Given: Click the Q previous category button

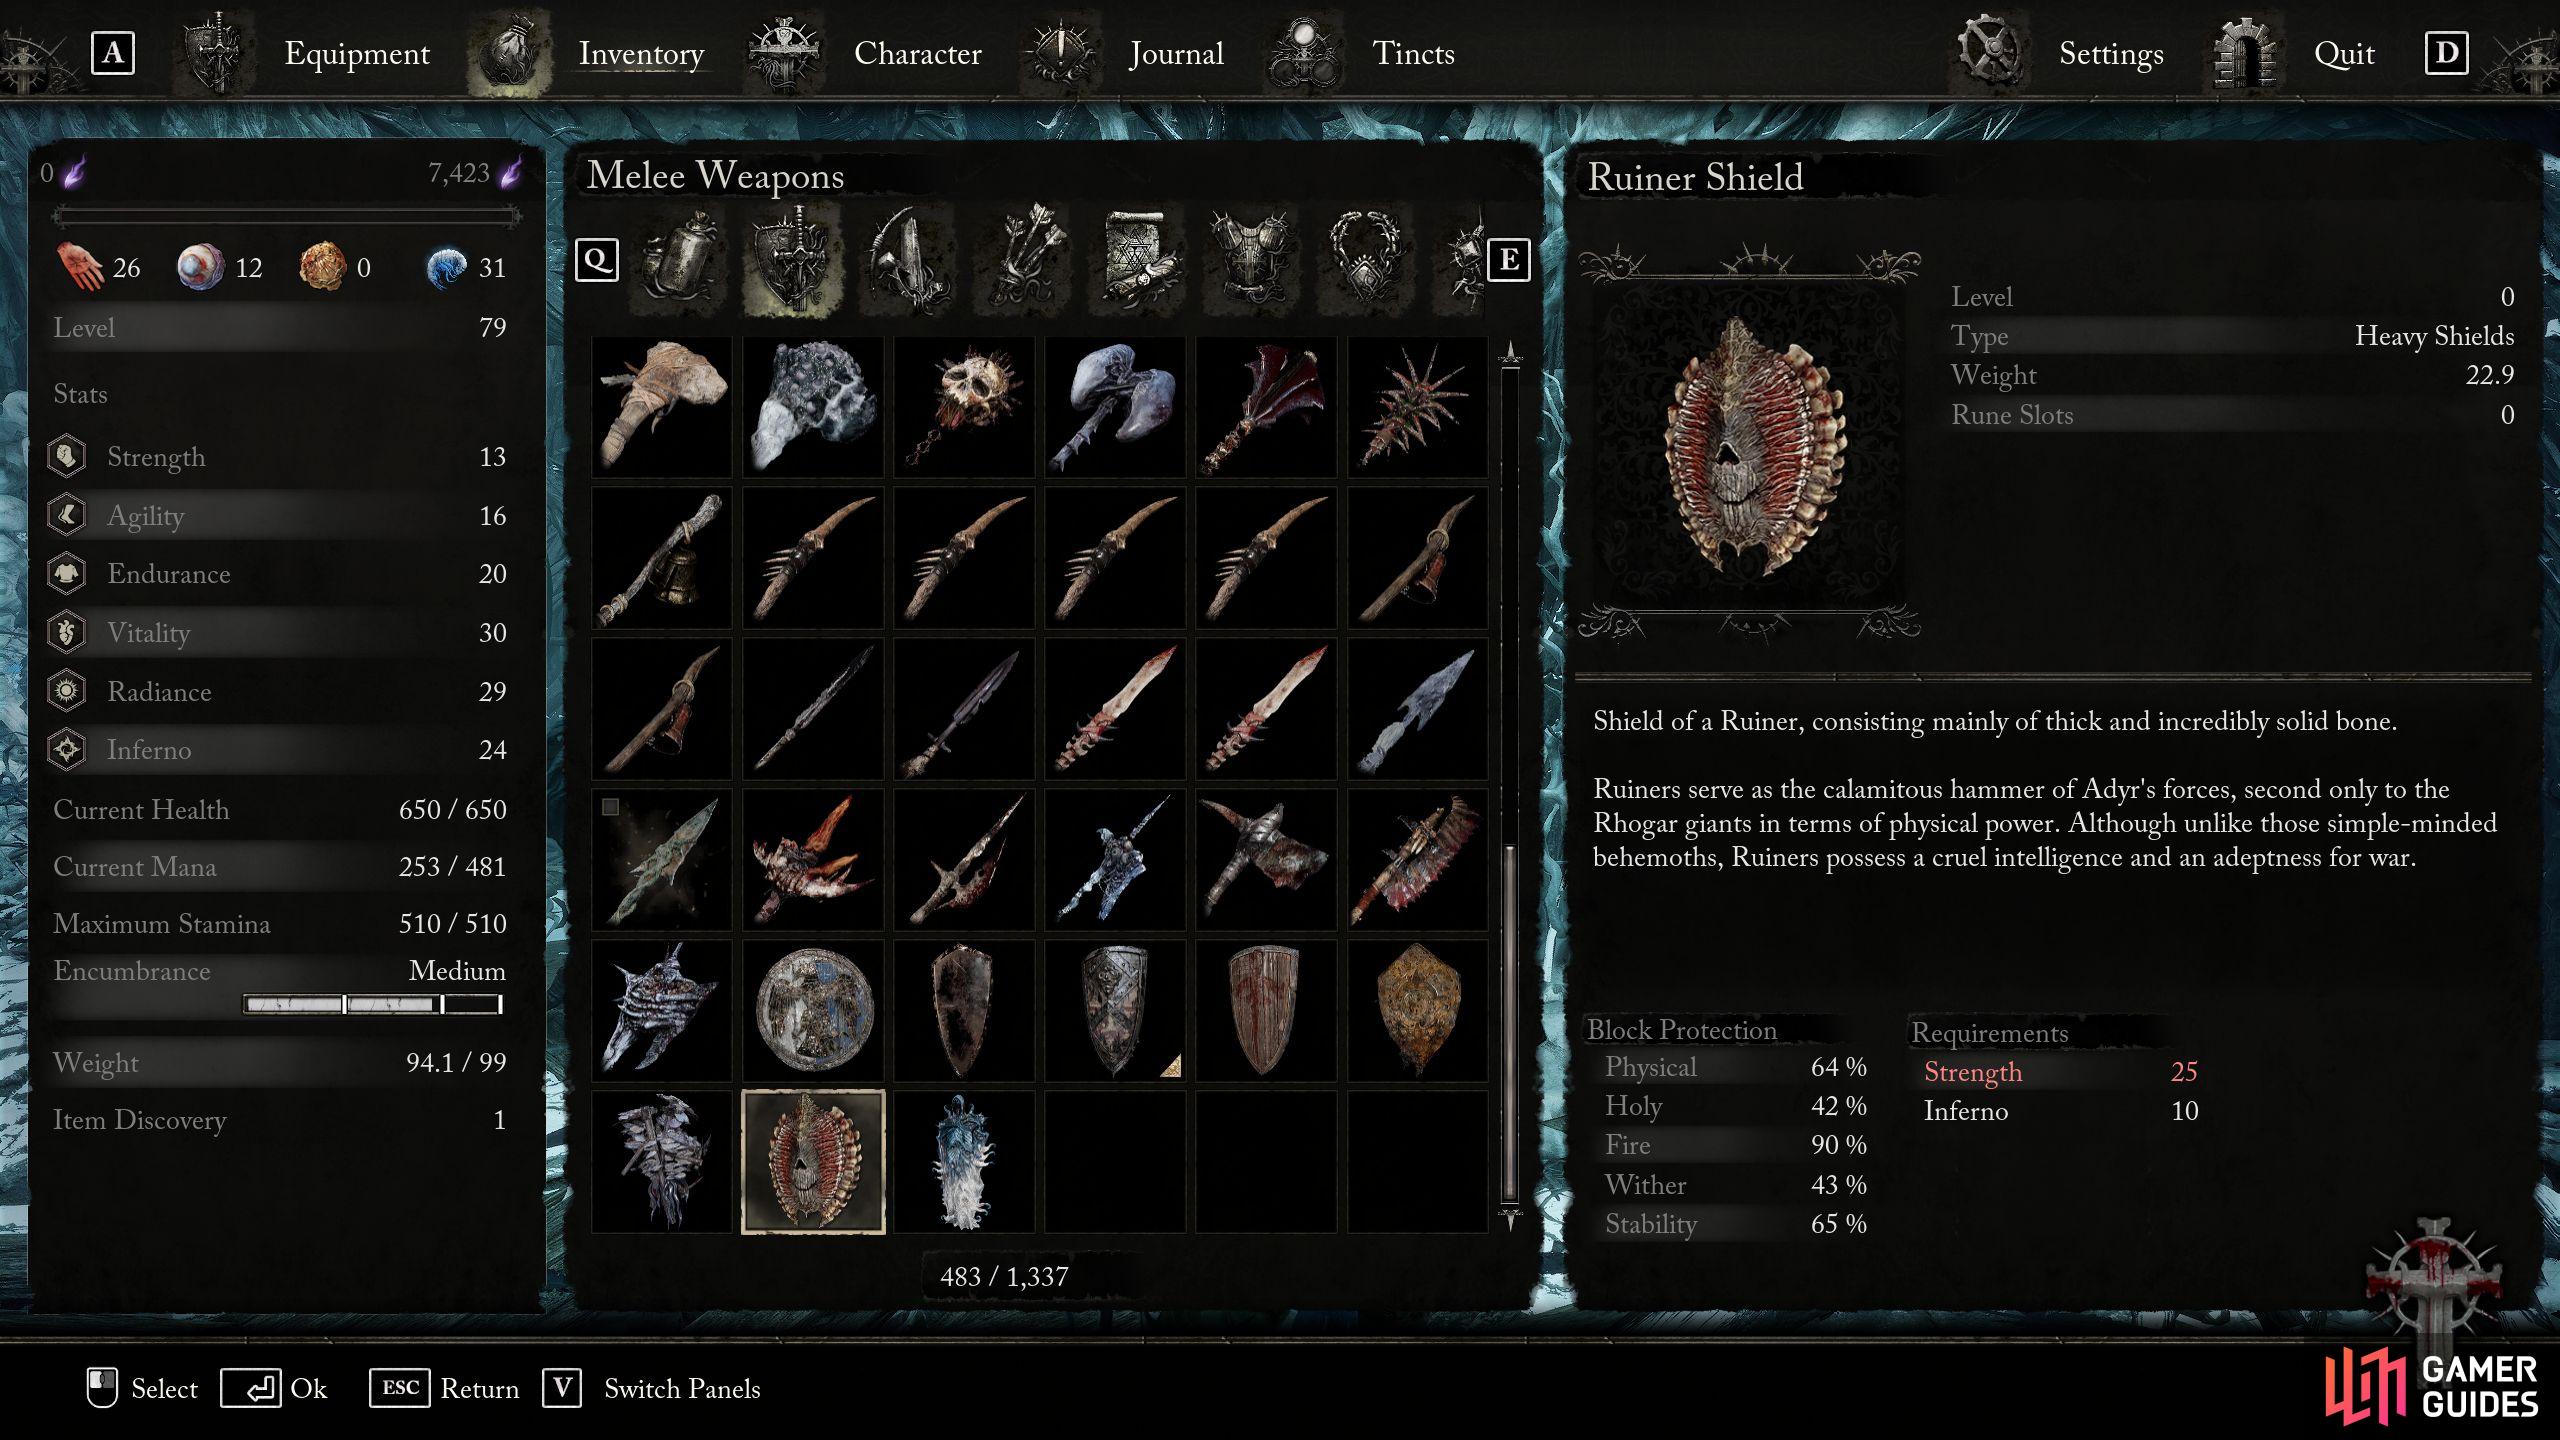Looking at the screenshot, I should pyautogui.click(x=597, y=260).
